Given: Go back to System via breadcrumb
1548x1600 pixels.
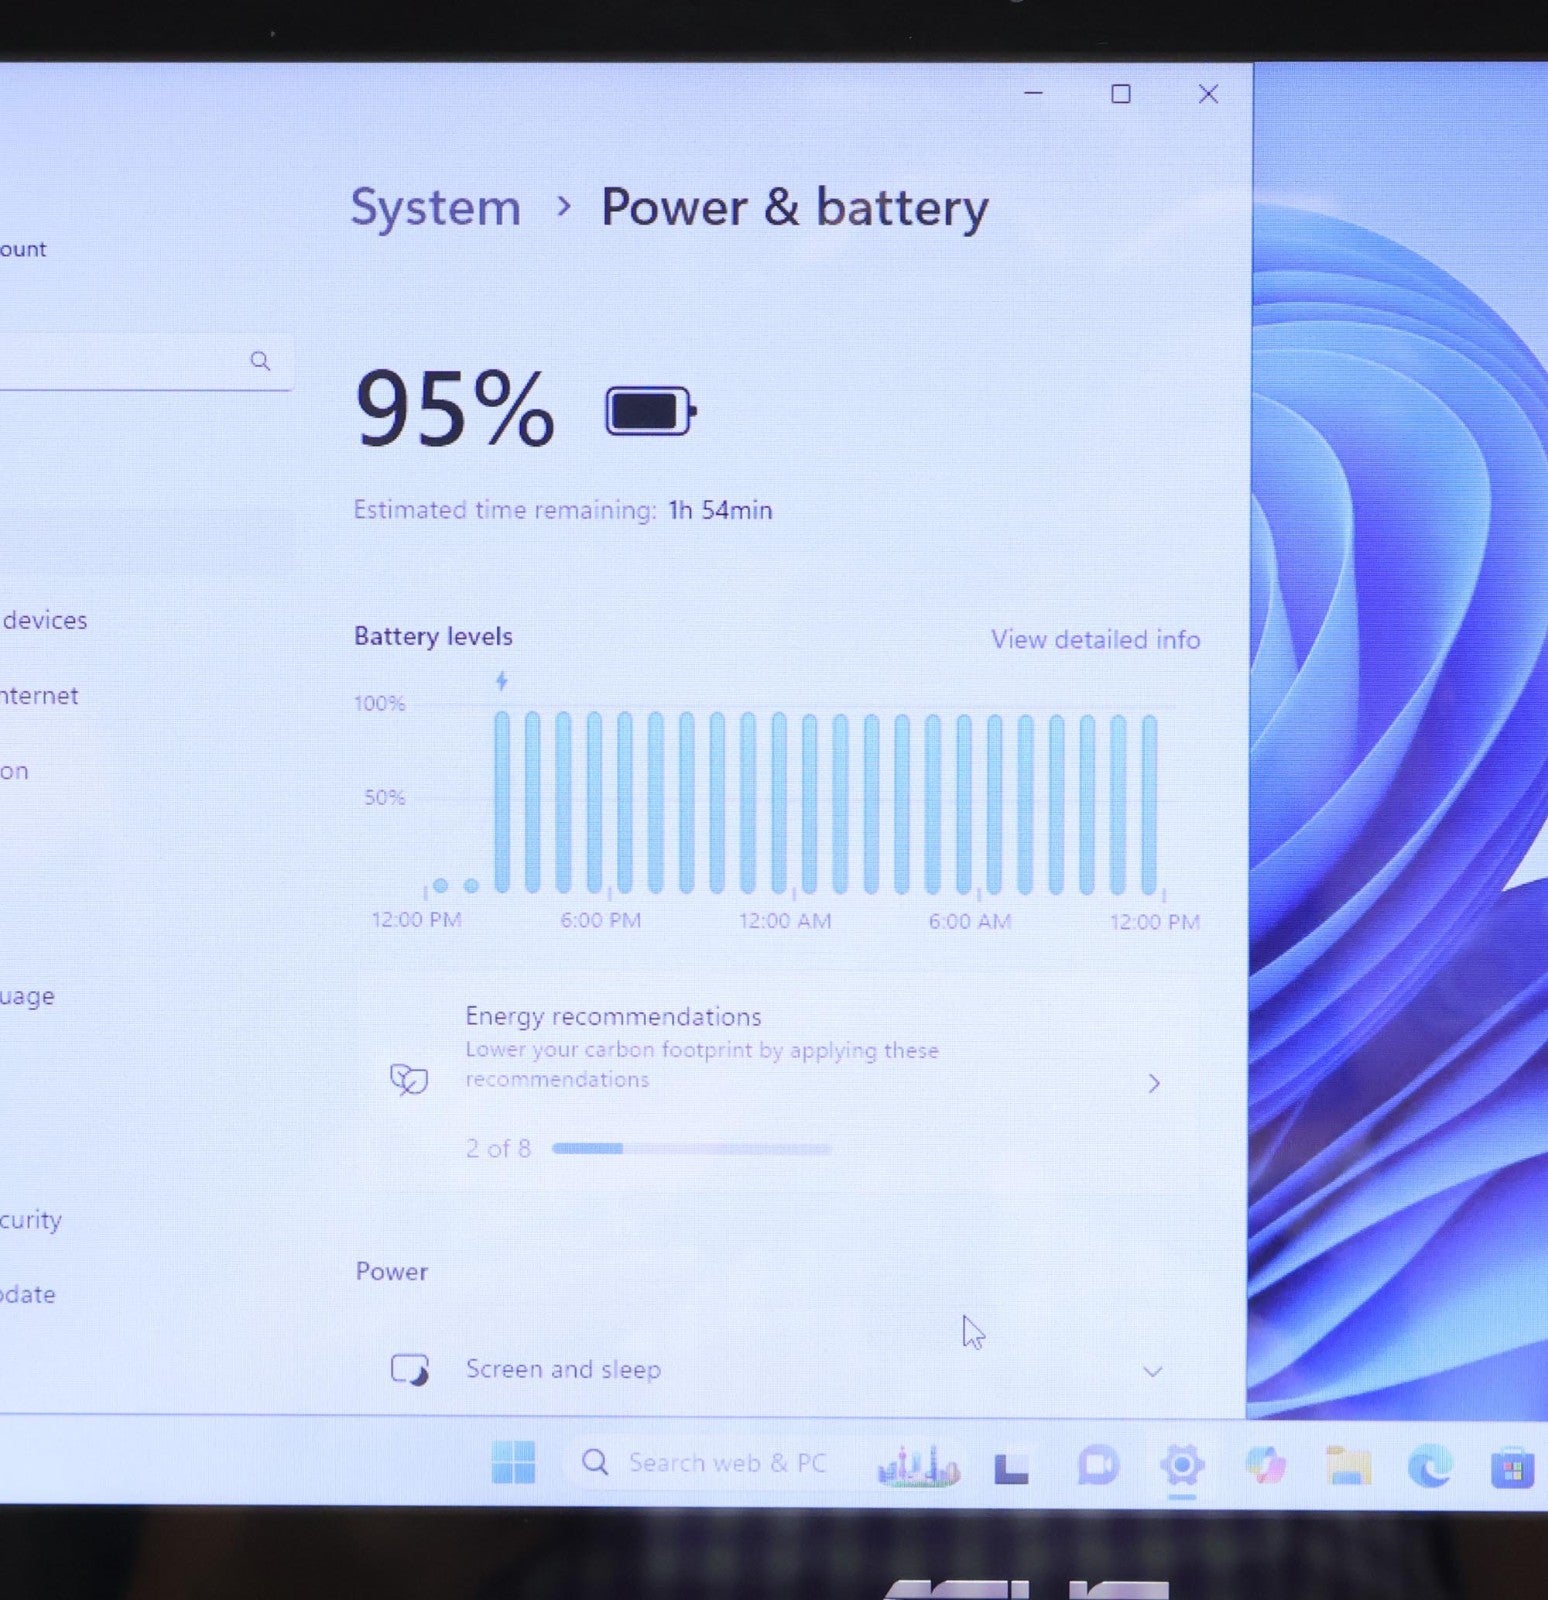Looking at the screenshot, I should pyautogui.click(x=435, y=208).
